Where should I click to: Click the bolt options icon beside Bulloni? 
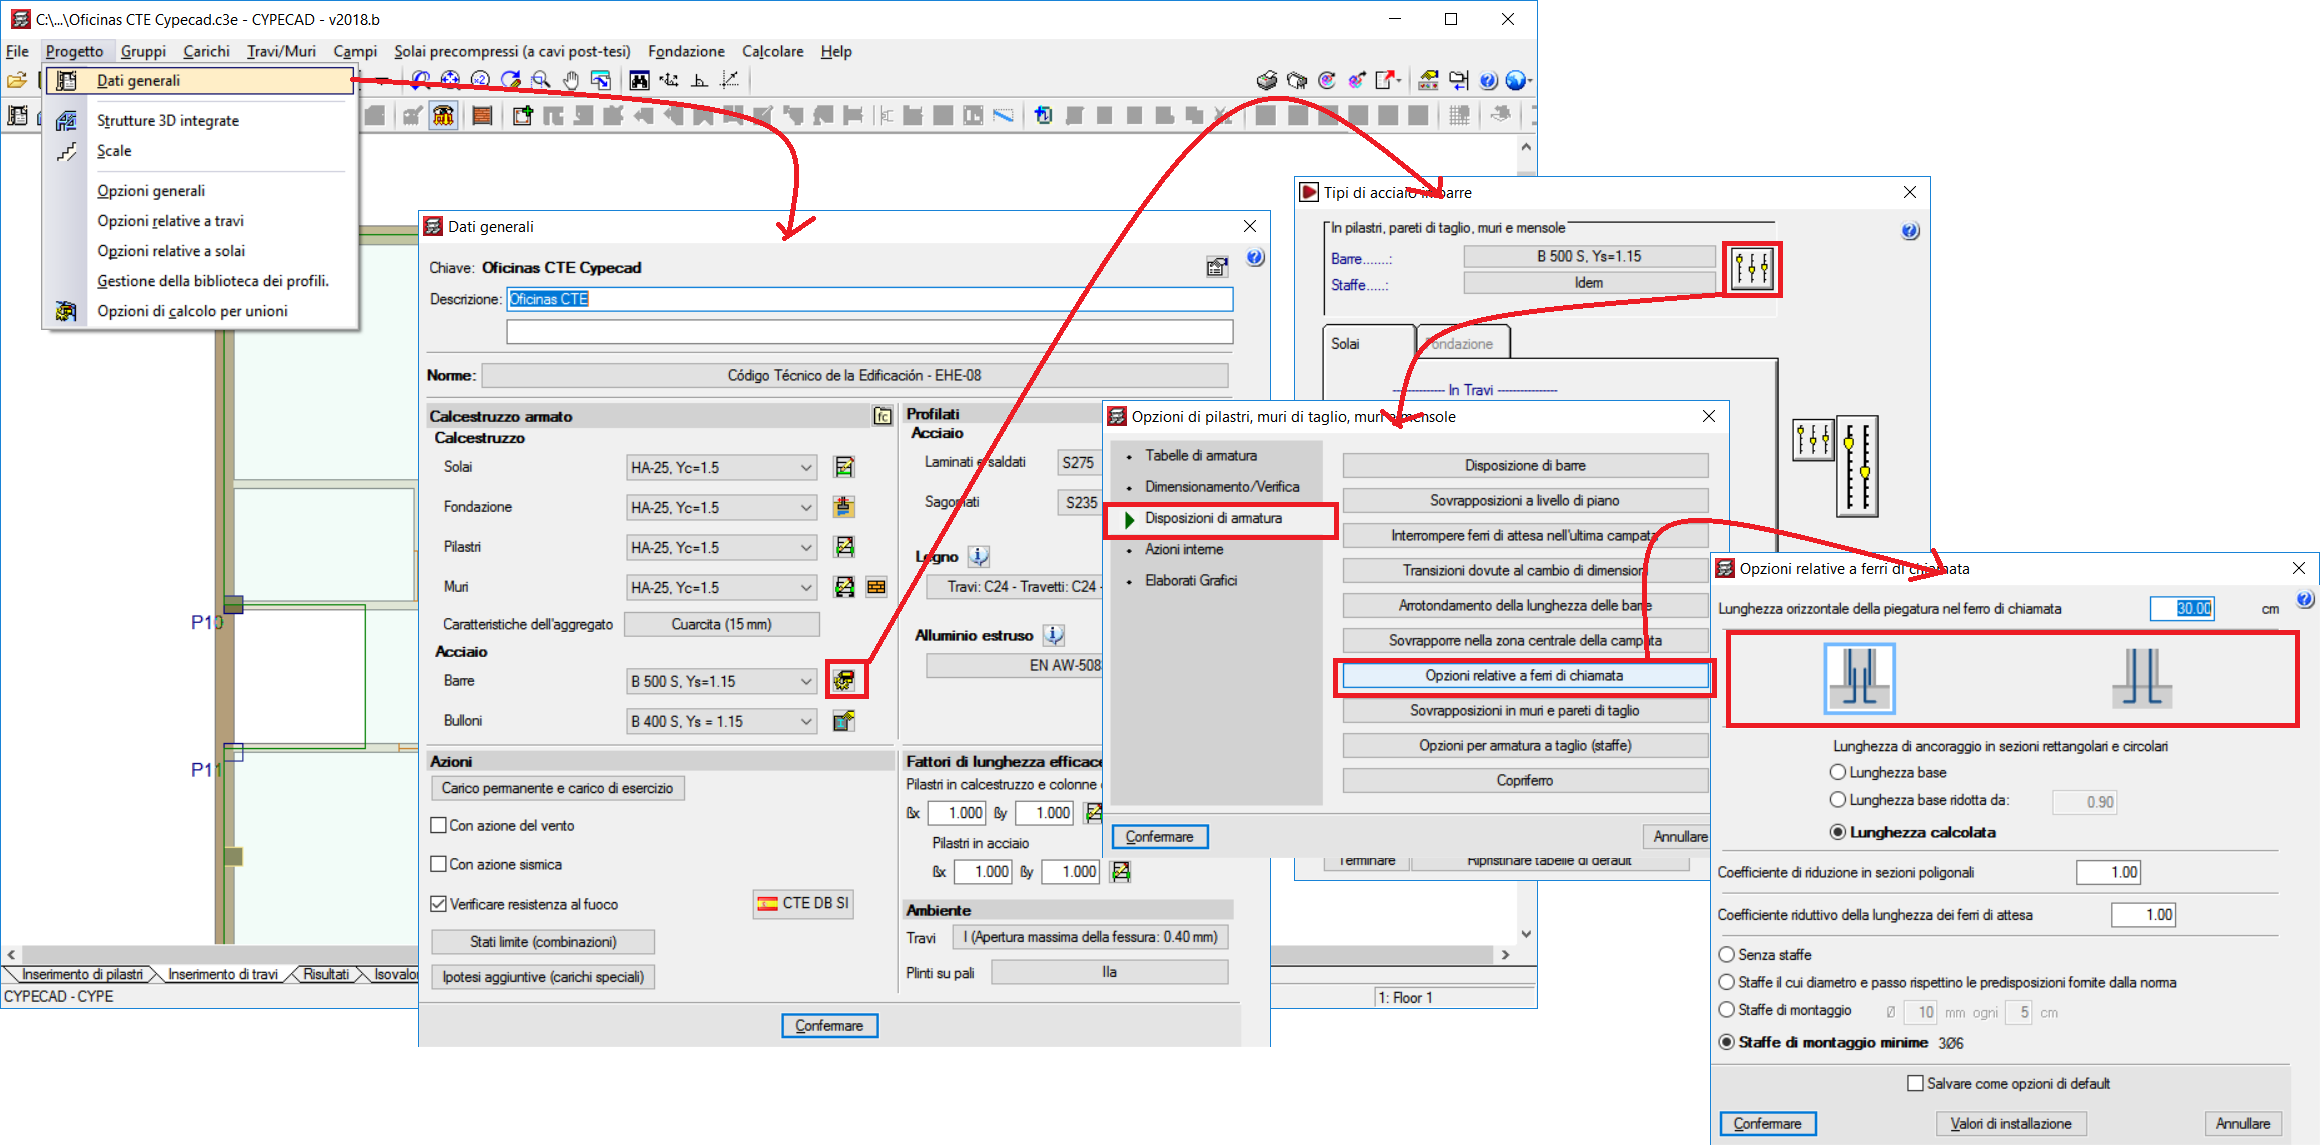click(x=844, y=721)
